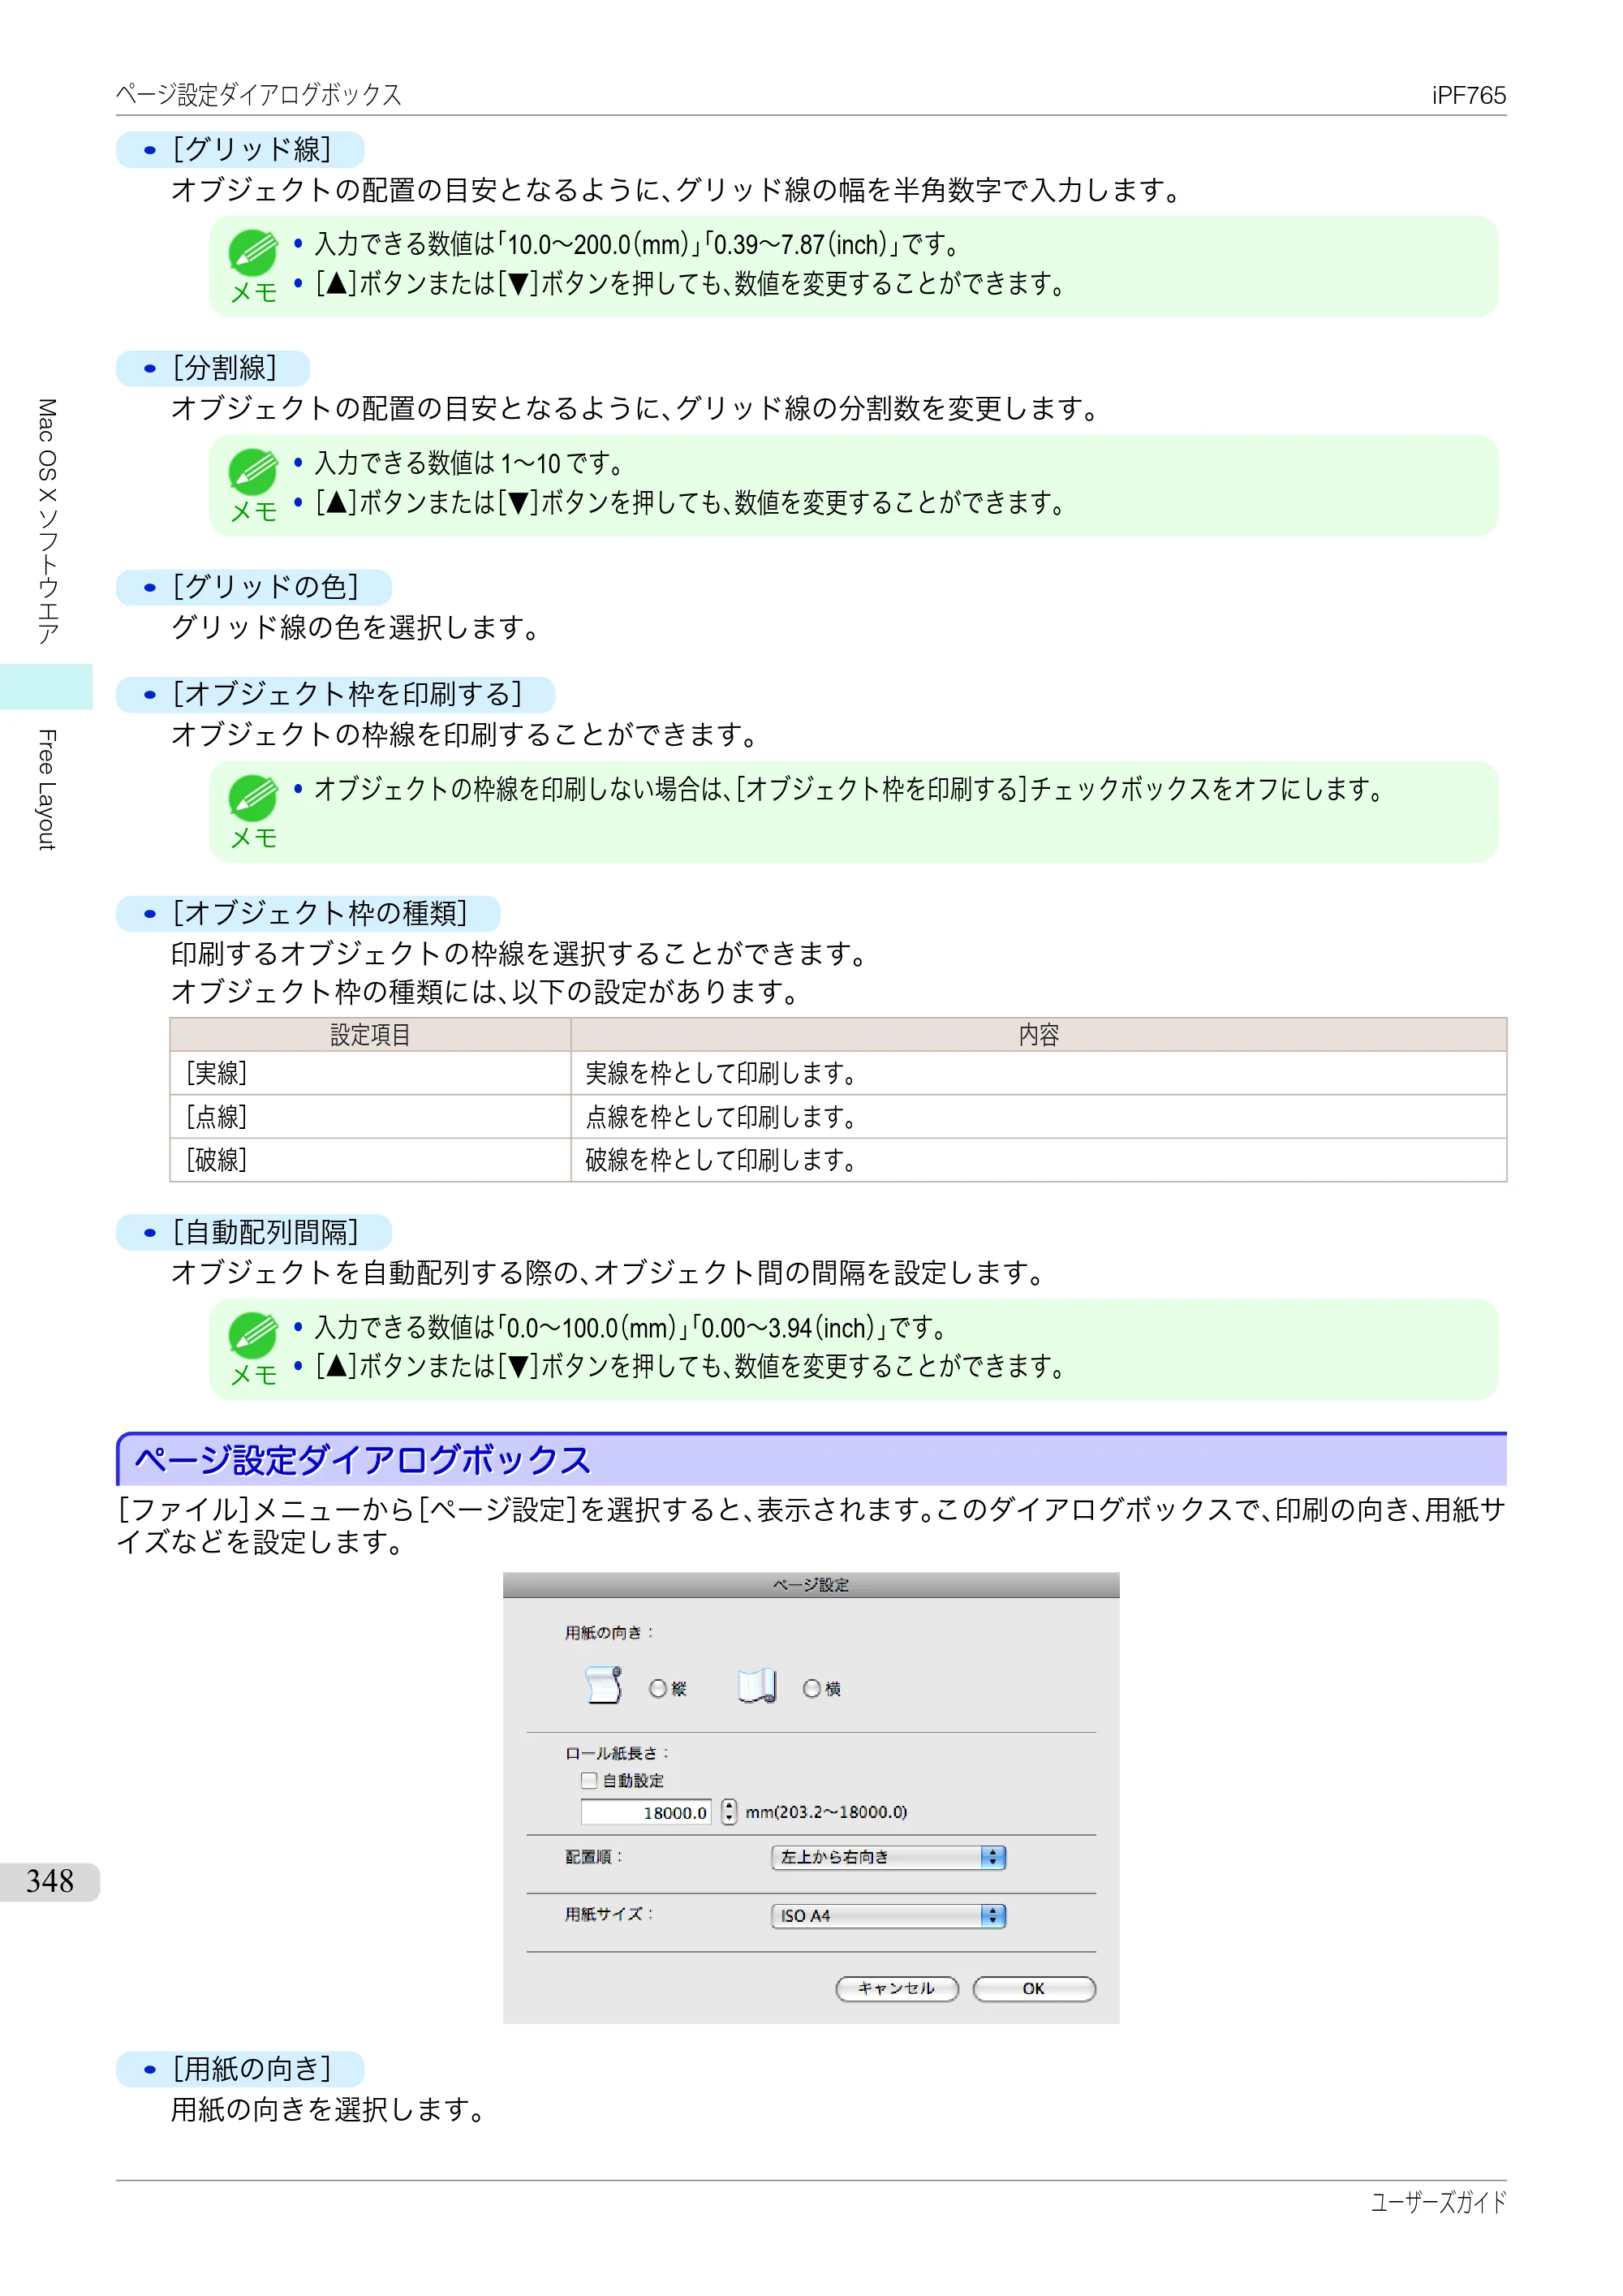
Task: Click the 破線を枠として印刷します。 cell
Action: click(x=1039, y=1160)
